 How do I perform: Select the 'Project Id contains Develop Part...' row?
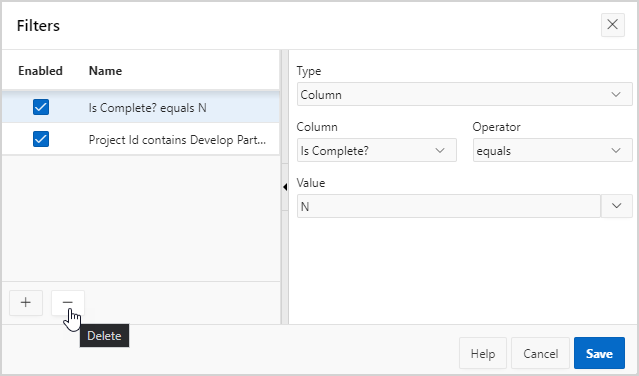tap(141, 139)
